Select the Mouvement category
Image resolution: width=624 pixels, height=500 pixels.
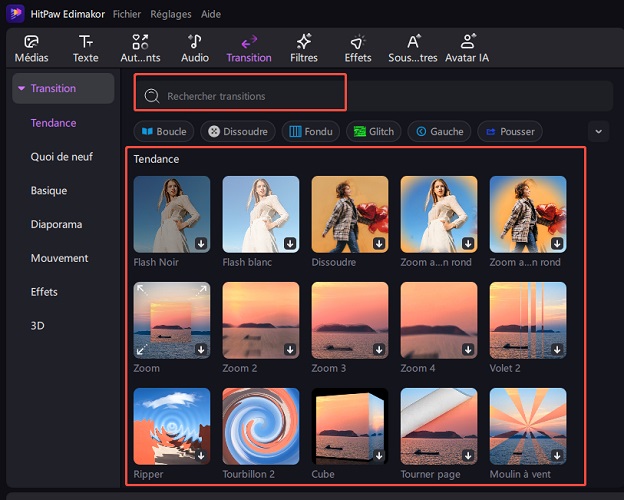click(60, 258)
